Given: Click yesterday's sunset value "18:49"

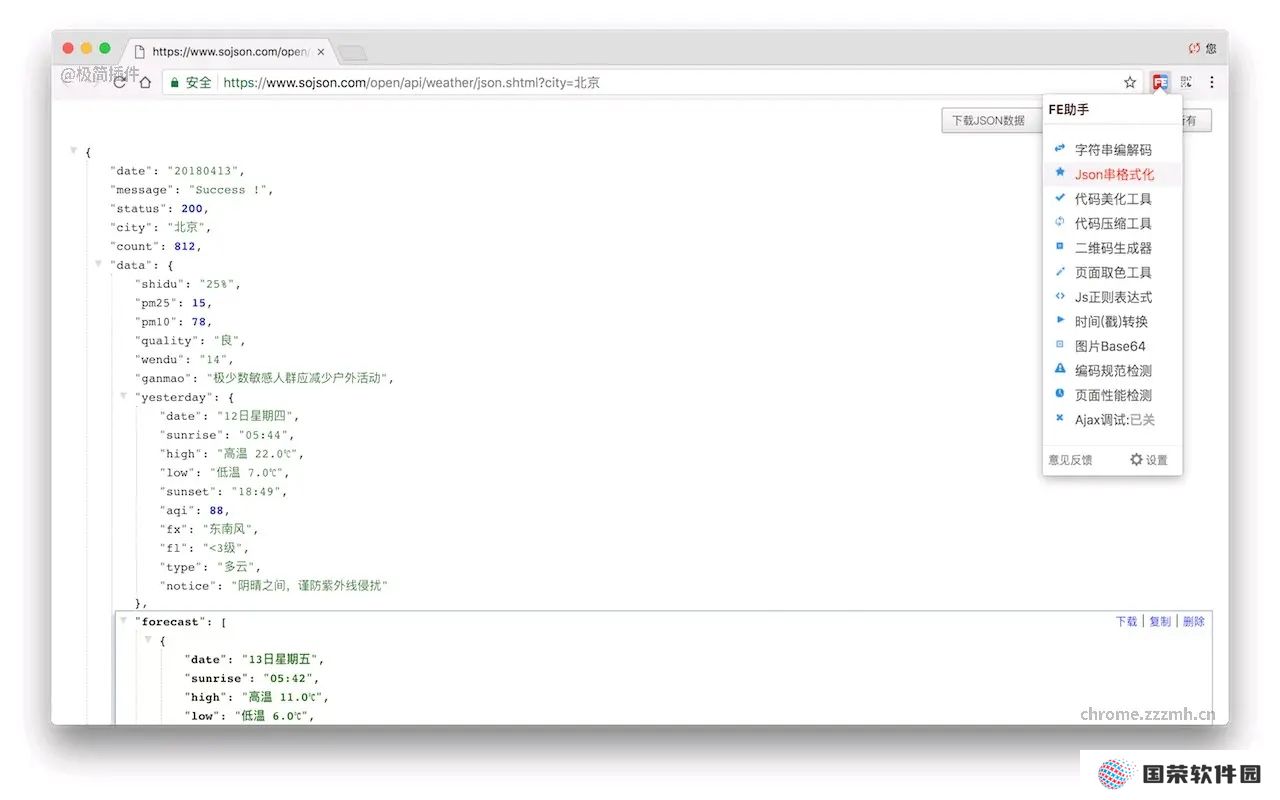Looking at the screenshot, I should pyautogui.click(x=254, y=492).
